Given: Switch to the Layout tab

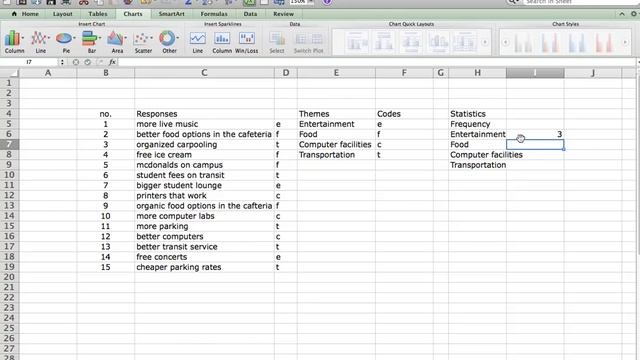Looking at the screenshot, I should pos(62,13).
